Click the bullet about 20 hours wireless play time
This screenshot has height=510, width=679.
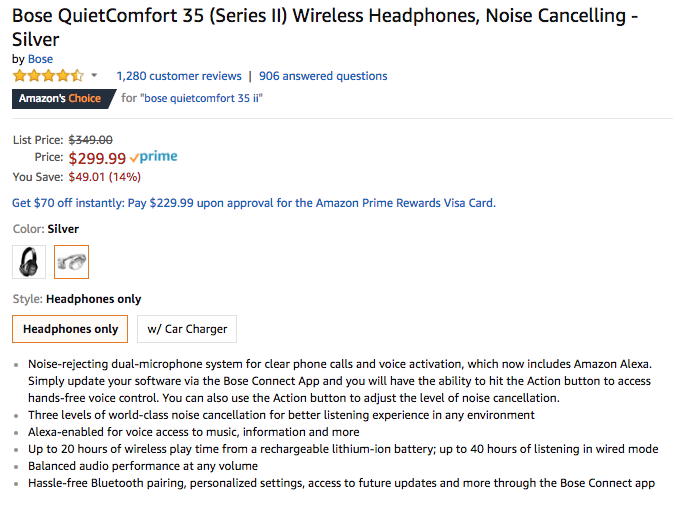pos(342,449)
